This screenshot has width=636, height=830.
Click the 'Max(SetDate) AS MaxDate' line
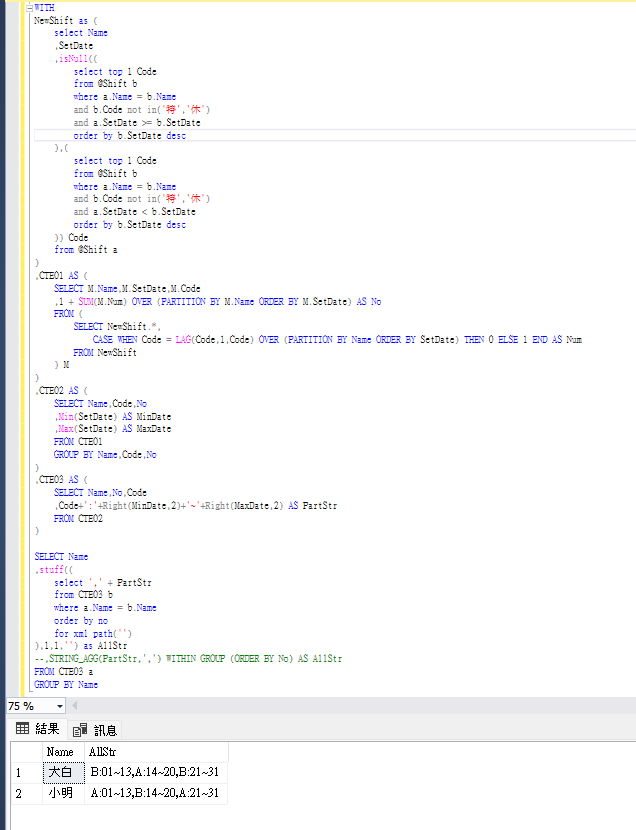pyautogui.click(x=113, y=428)
